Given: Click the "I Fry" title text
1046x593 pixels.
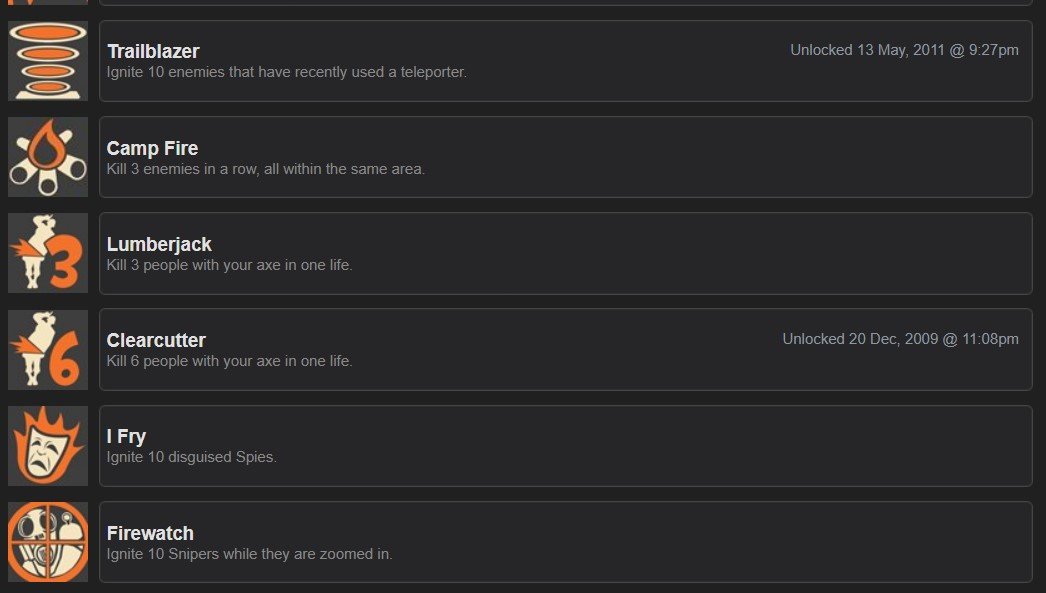Looking at the screenshot, I should [126, 436].
